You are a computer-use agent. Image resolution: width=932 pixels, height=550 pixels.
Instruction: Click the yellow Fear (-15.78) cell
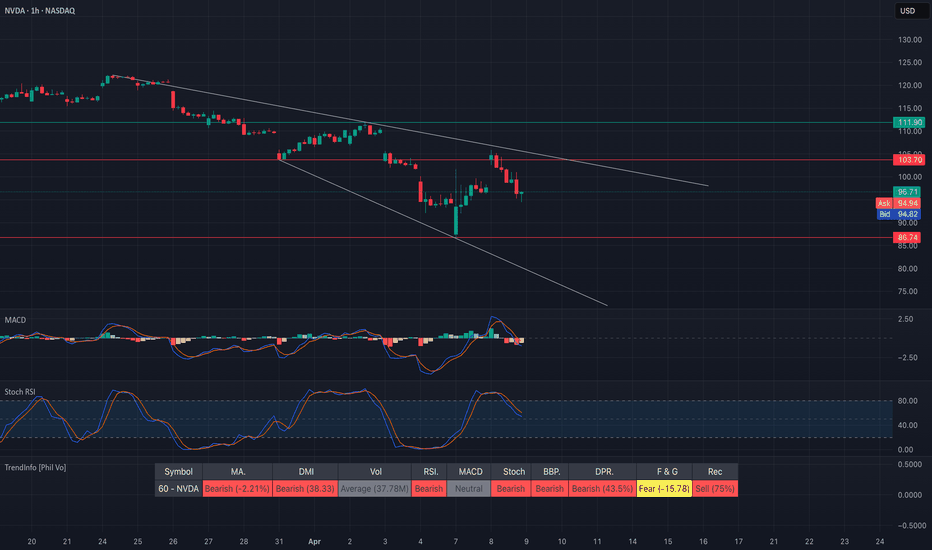click(x=665, y=489)
